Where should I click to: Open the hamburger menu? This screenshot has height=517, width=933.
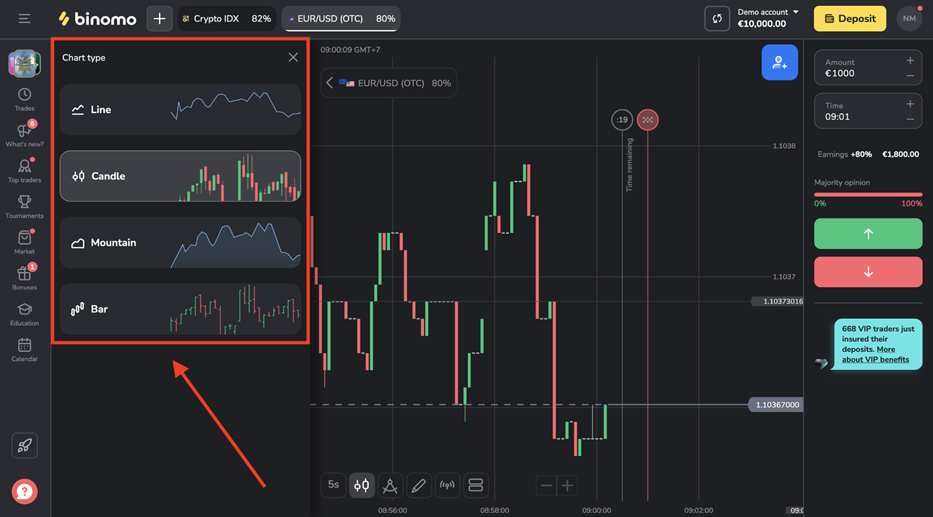[x=24, y=18]
